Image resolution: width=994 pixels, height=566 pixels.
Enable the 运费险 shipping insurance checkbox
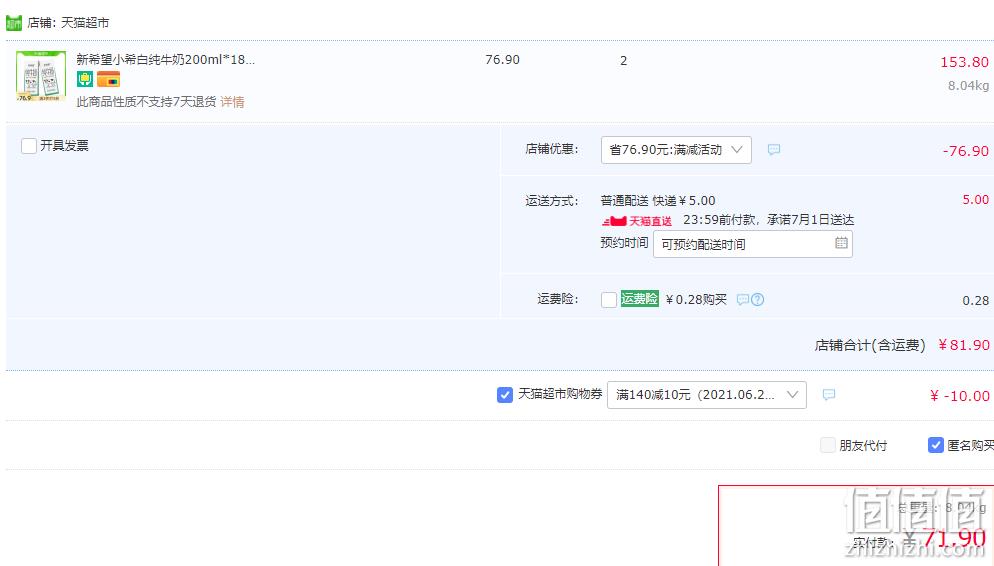(609, 300)
